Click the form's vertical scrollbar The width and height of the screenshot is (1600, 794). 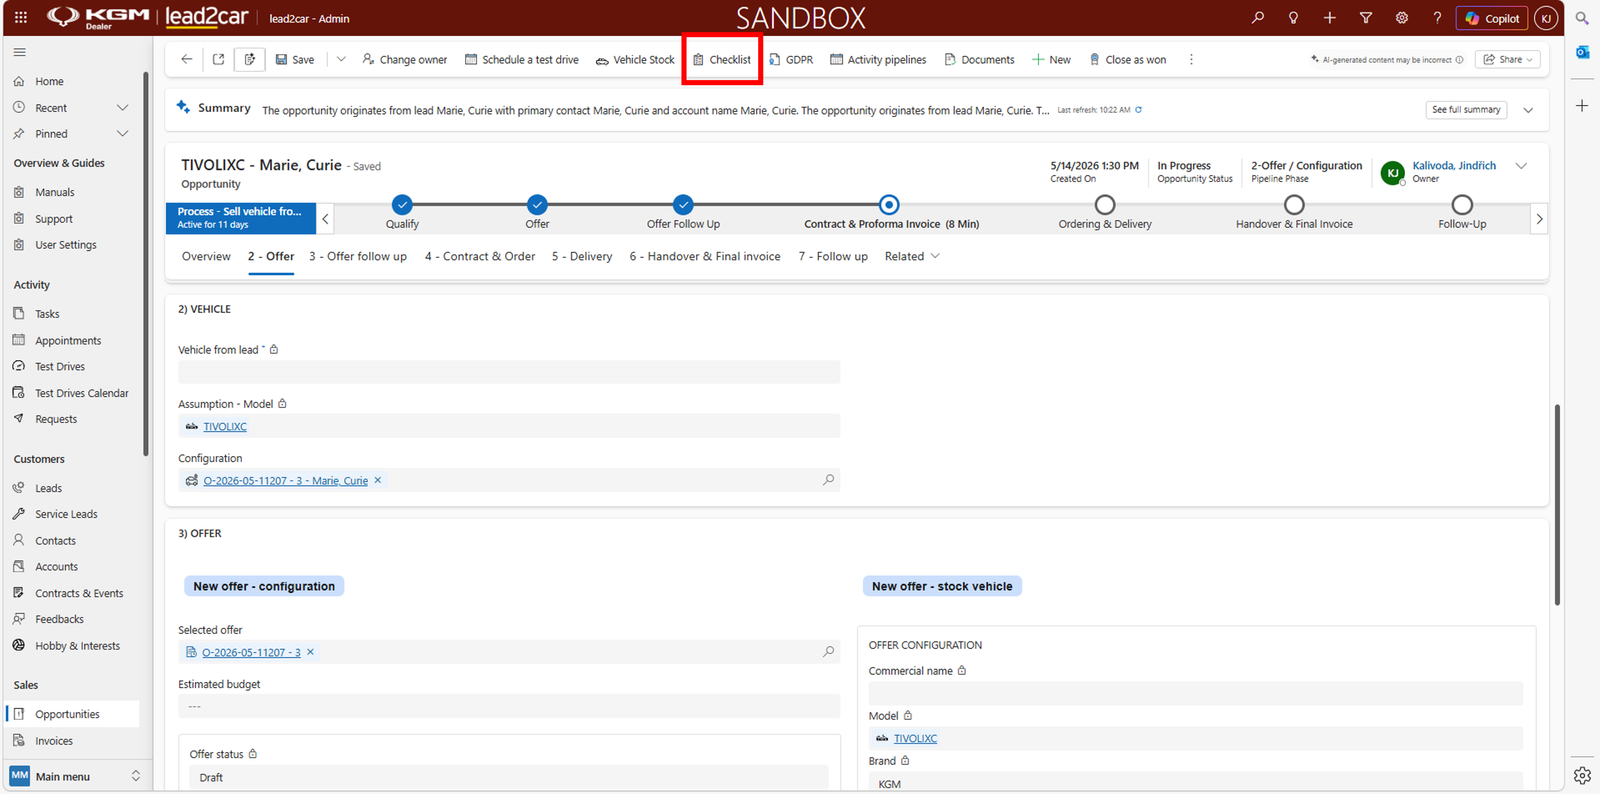click(1557, 505)
